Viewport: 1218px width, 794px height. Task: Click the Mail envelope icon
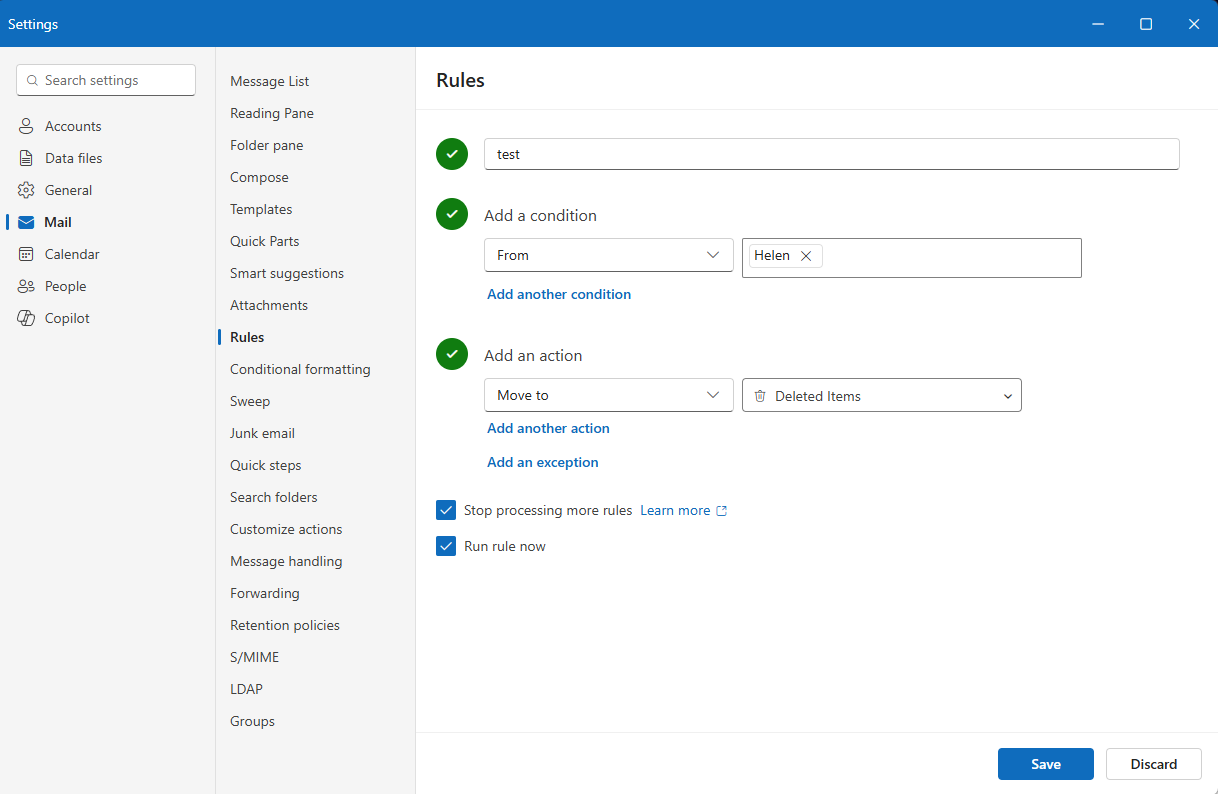tap(26, 222)
